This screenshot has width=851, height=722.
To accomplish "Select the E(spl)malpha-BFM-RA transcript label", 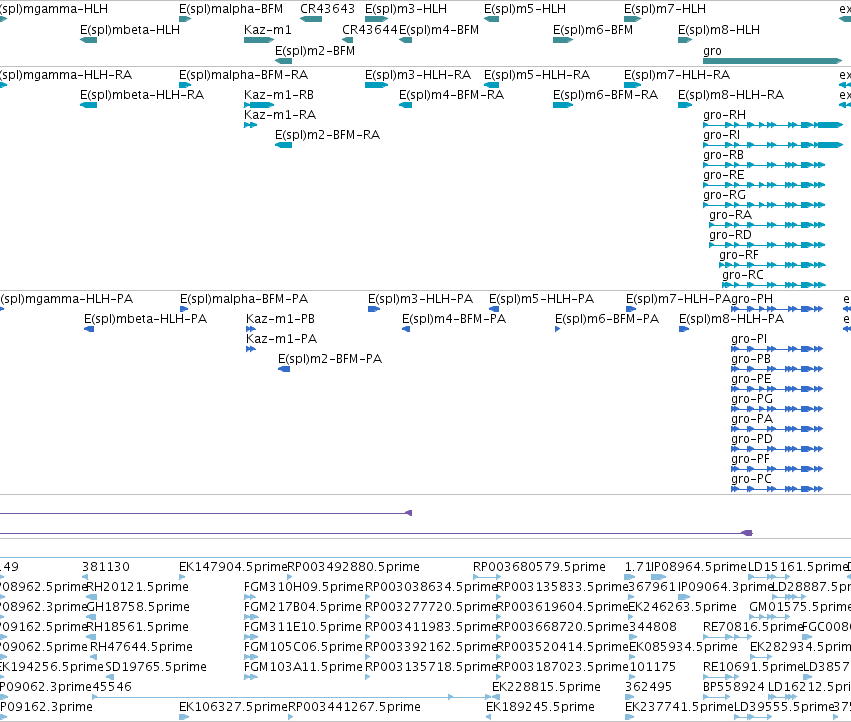I will click(244, 75).
